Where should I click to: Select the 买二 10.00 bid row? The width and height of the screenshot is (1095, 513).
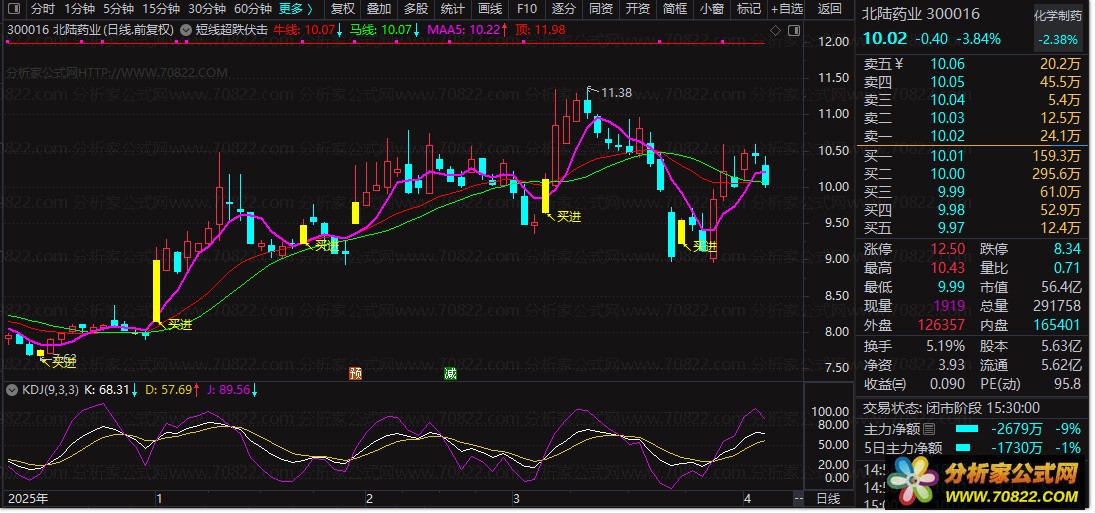coord(973,174)
